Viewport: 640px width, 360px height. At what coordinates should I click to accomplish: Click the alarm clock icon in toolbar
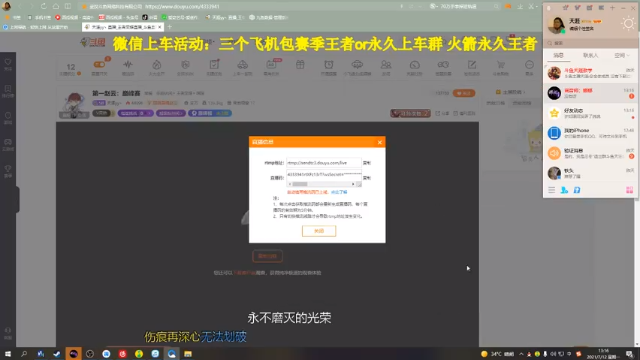329,64
